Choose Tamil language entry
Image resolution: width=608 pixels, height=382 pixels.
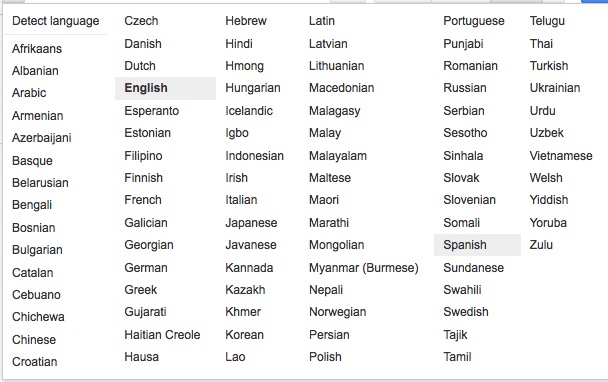457,356
